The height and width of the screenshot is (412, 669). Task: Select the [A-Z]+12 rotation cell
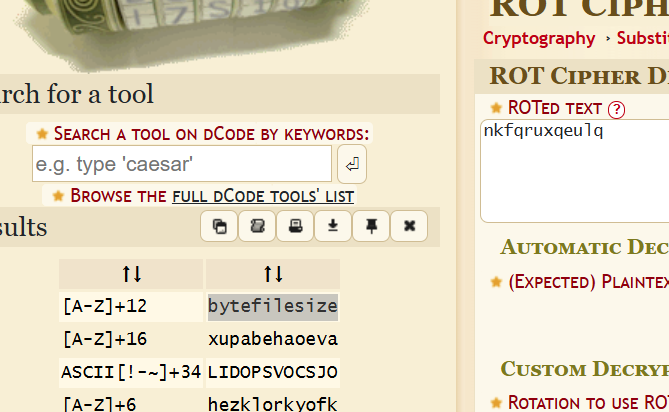[x=131, y=307]
